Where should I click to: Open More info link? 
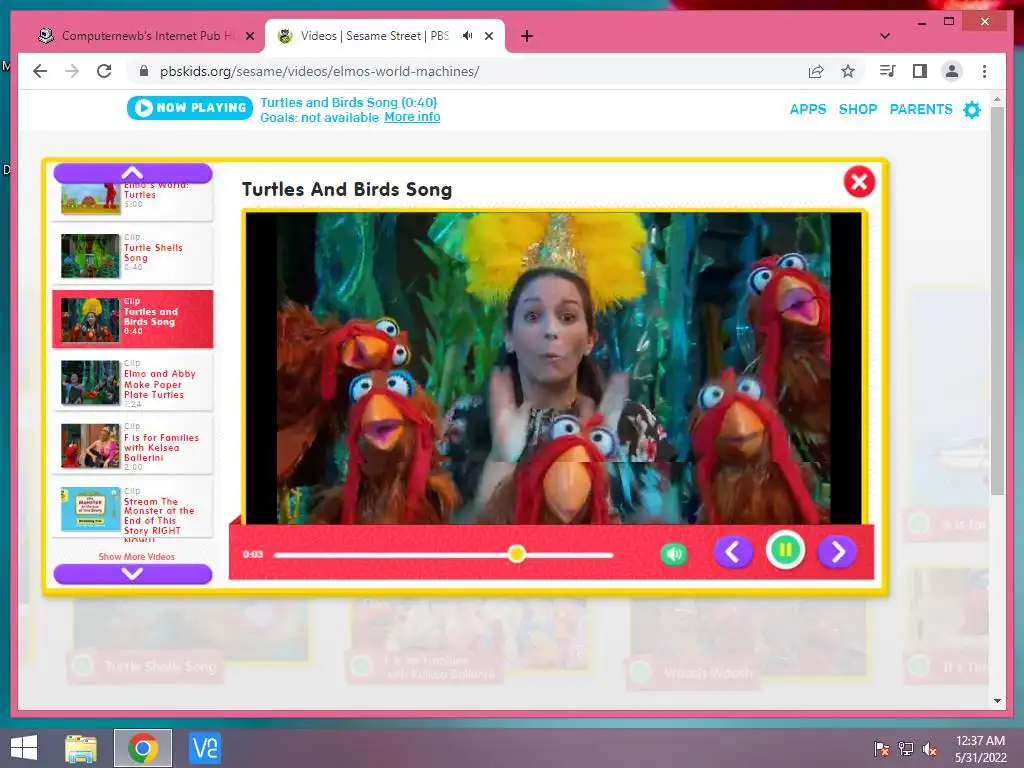click(x=411, y=117)
